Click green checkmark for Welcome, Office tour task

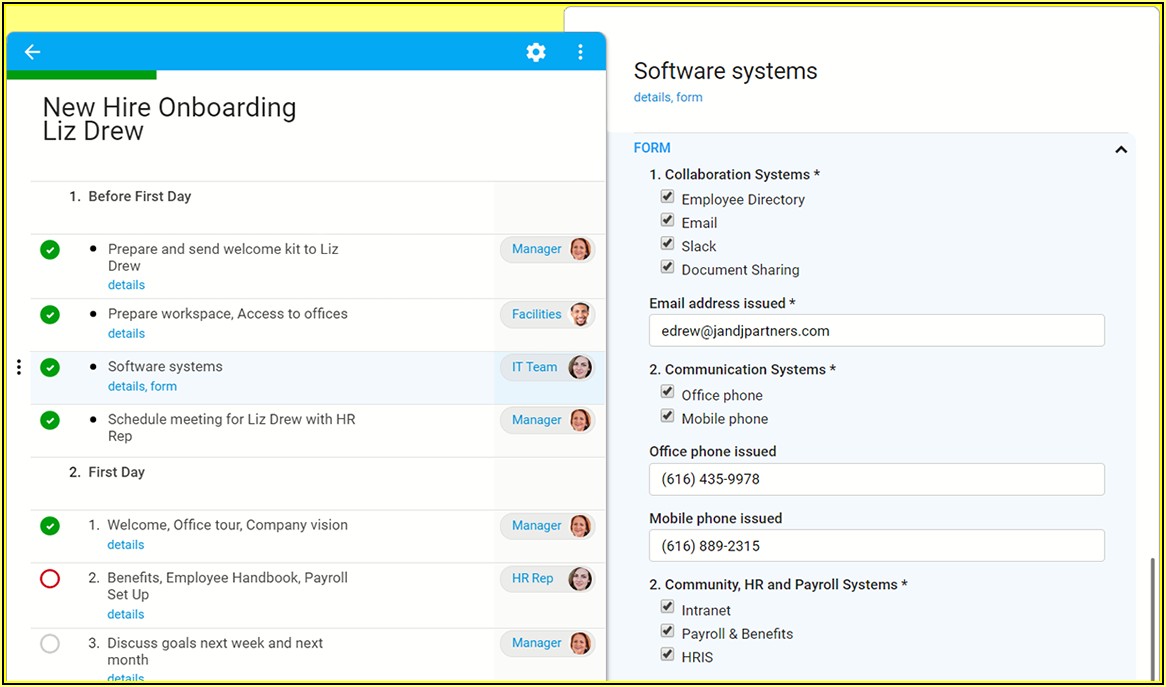click(50, 526)
